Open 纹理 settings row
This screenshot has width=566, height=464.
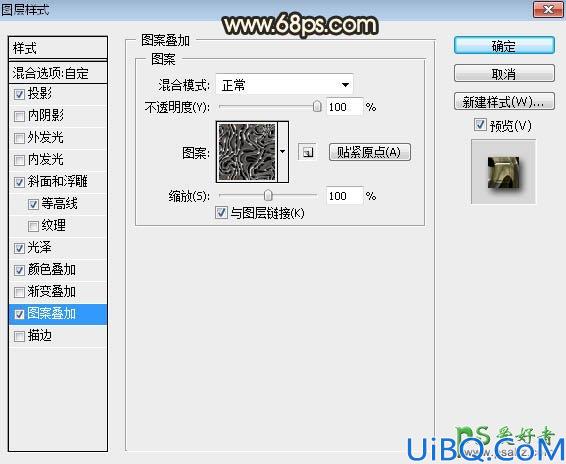click(x=58, y=226)
